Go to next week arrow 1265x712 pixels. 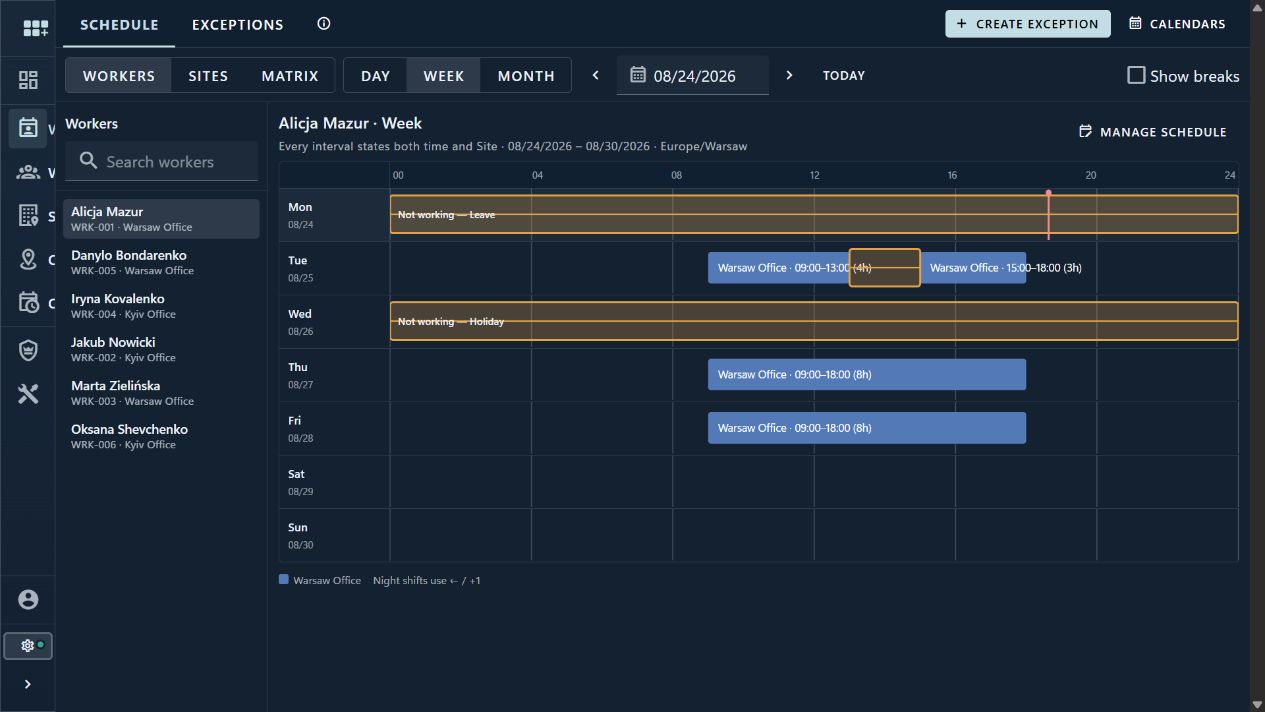[789, 75]
